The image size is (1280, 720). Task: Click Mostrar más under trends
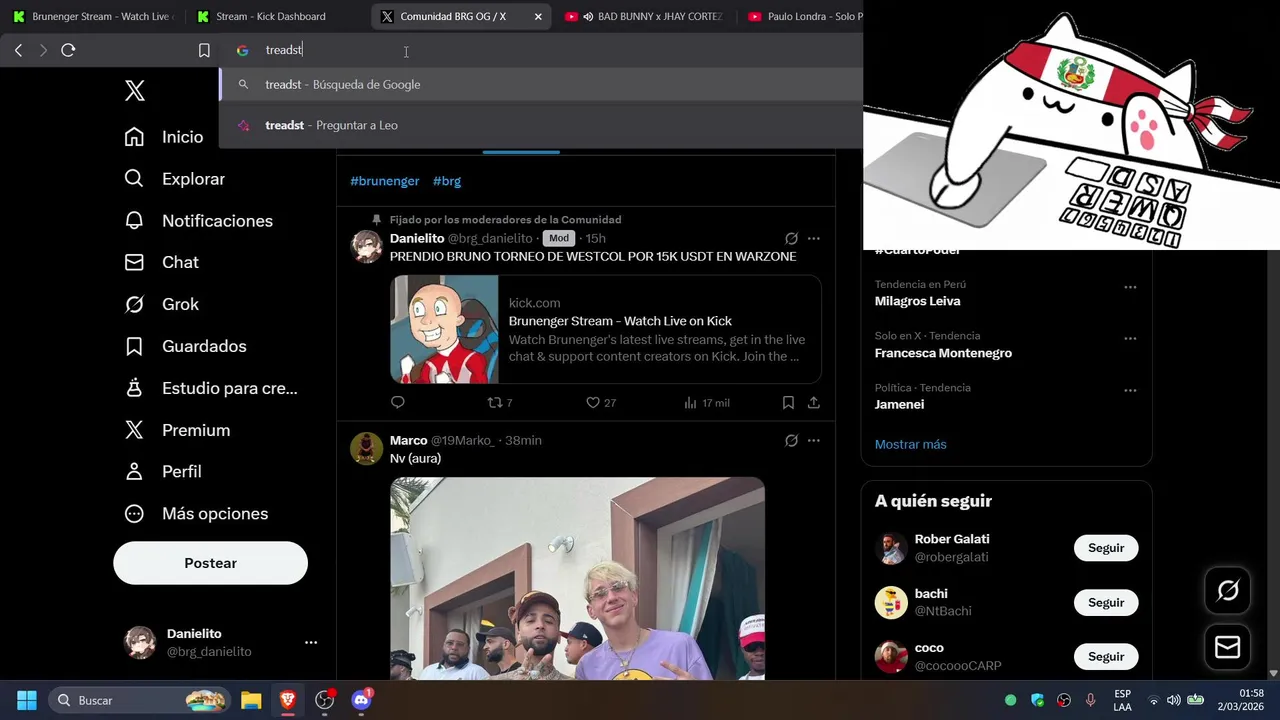910,444
